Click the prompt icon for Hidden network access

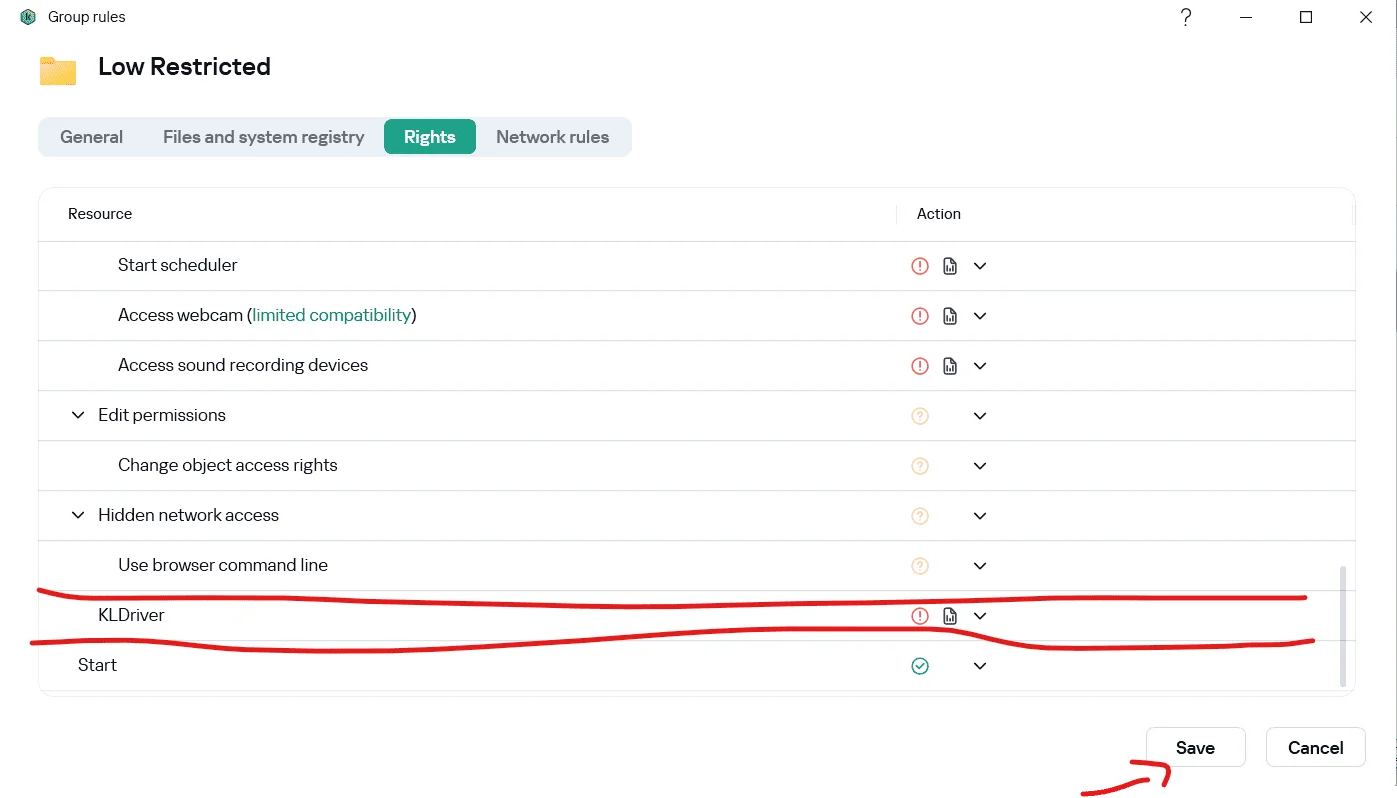click(920, 516)
